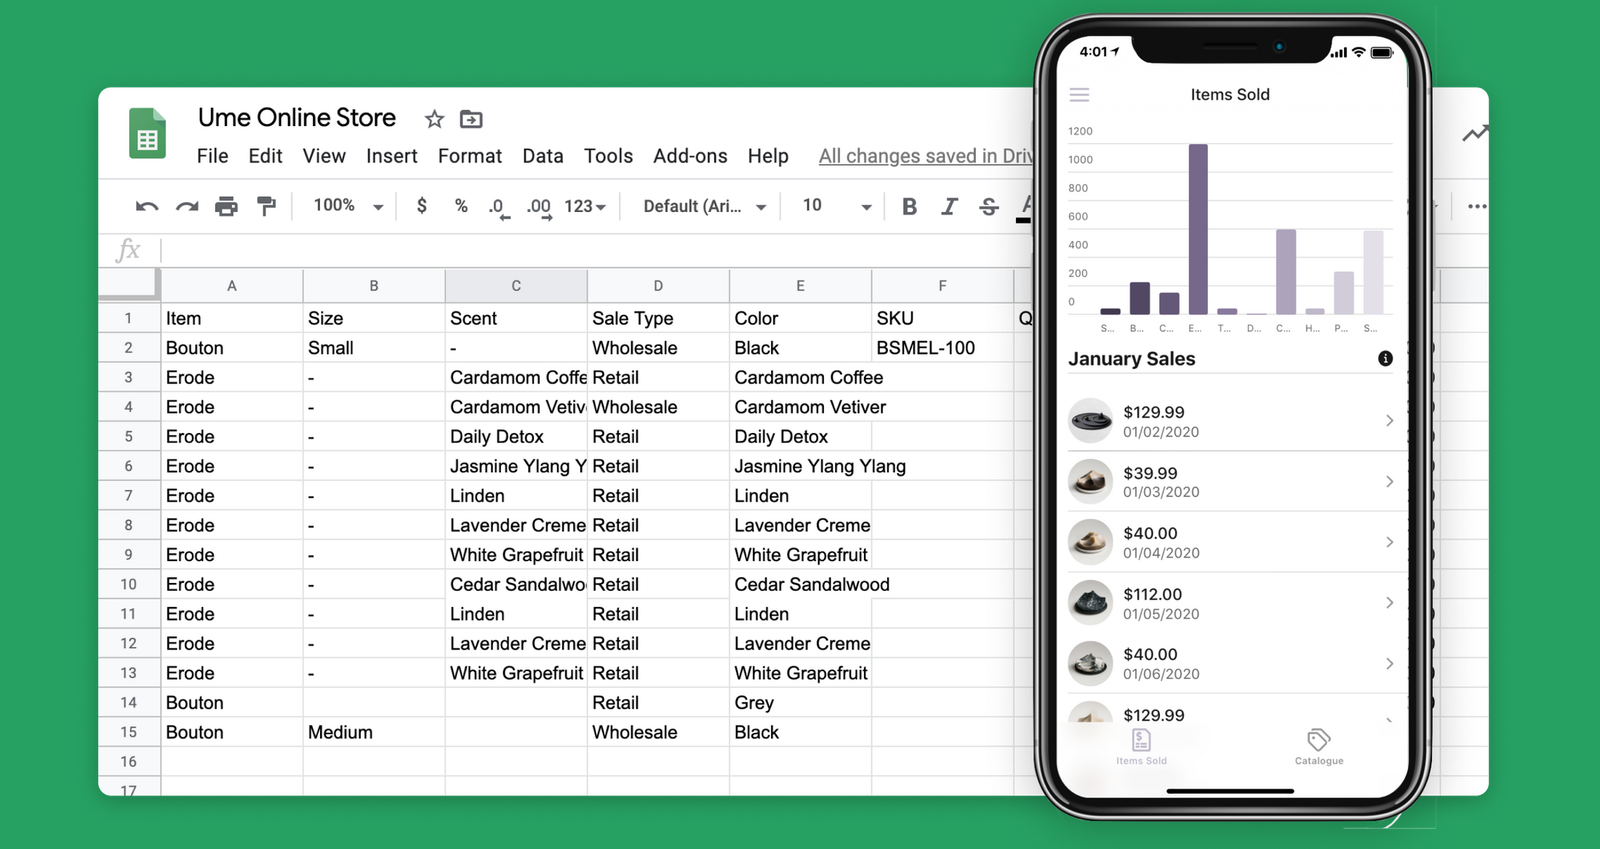Open product thumbnail for $129.99 sale on 01/02/2020
The image size is (1600, 849).
coord(1090,421)
